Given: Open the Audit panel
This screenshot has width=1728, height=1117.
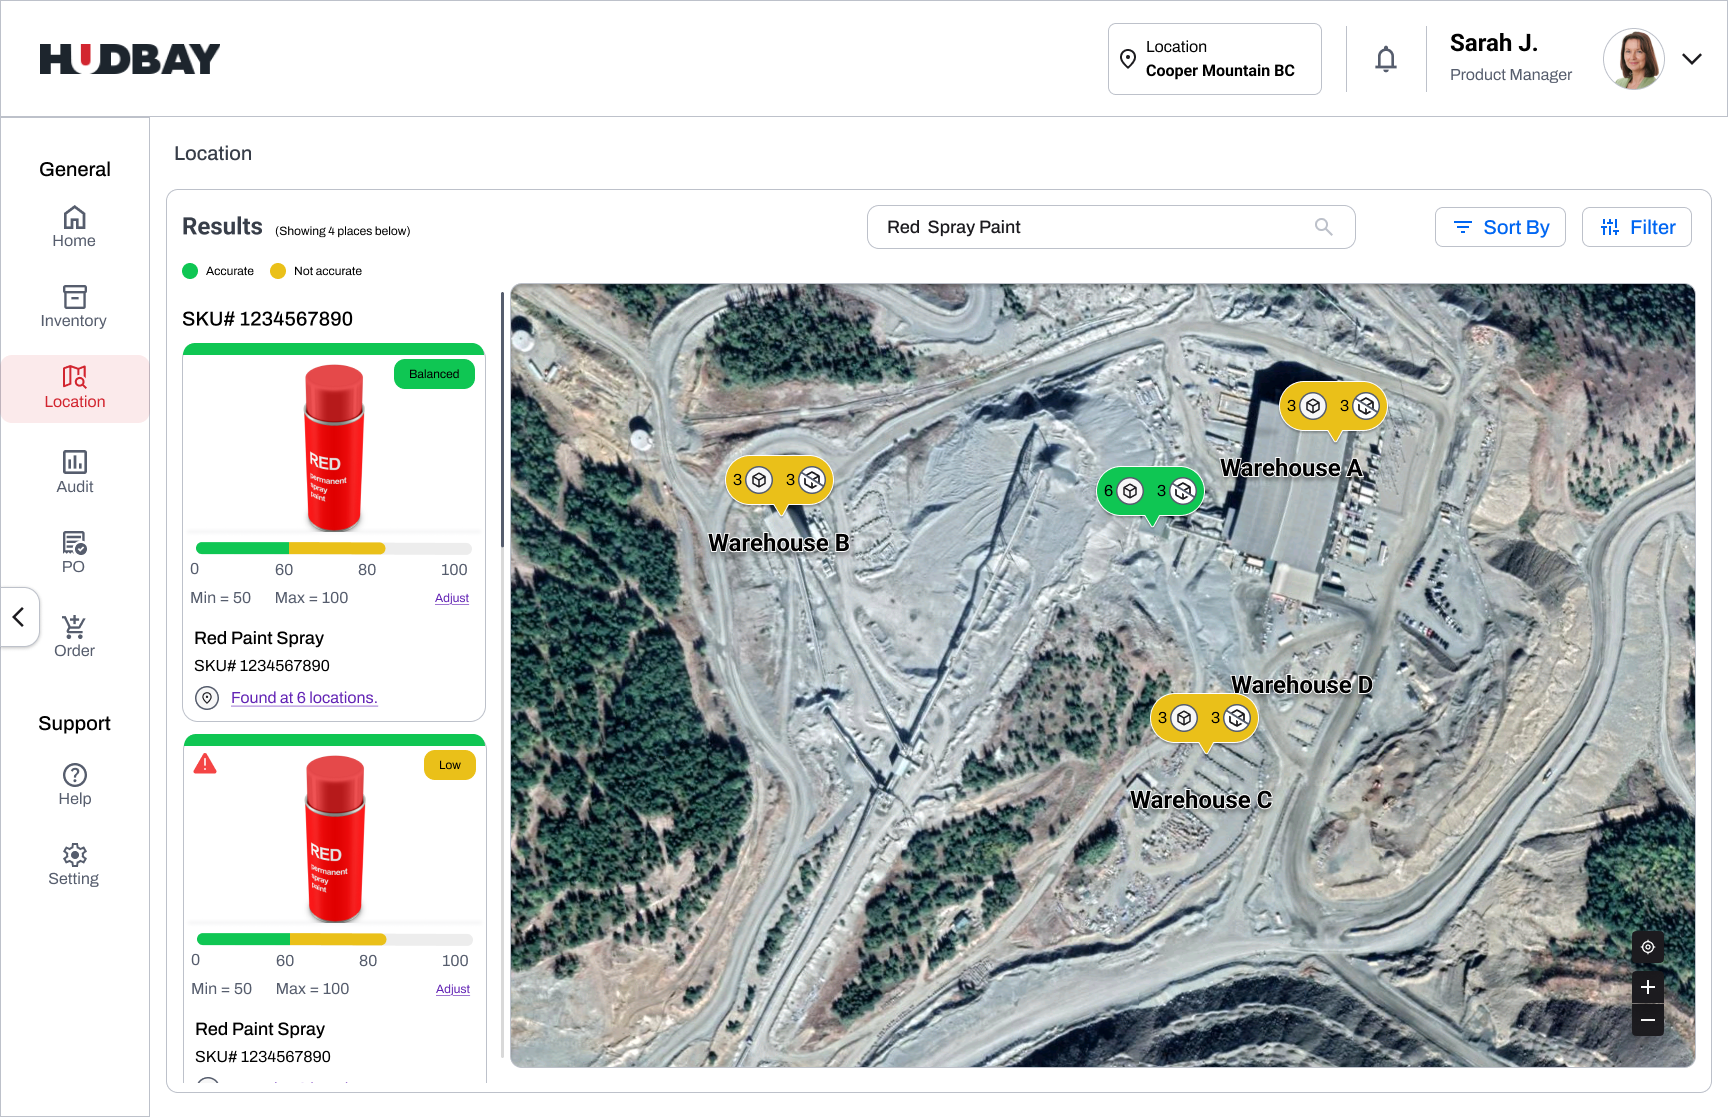Looking at the screenshot, I should pyautogui.click(x=74, y=471).
